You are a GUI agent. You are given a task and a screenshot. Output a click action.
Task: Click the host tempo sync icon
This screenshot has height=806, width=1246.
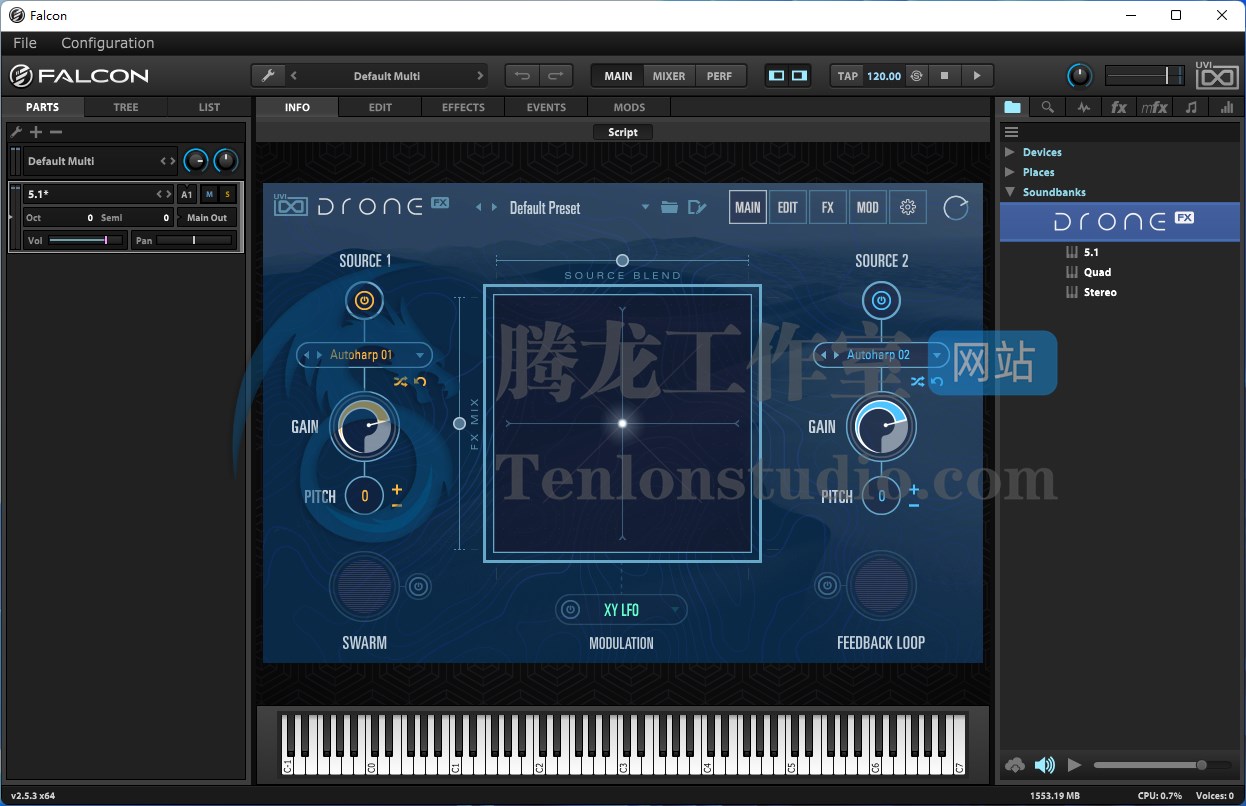(916, 76)
